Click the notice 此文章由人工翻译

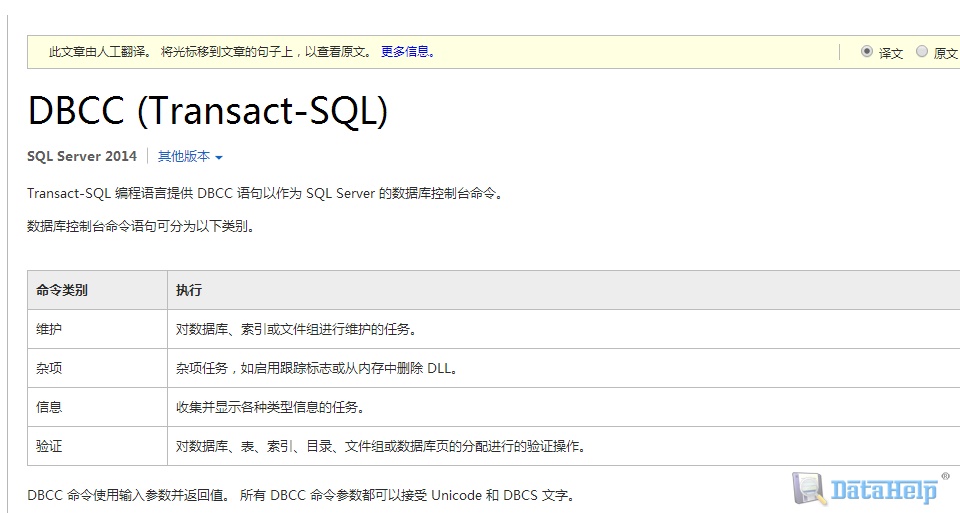[x=100, y=52]
